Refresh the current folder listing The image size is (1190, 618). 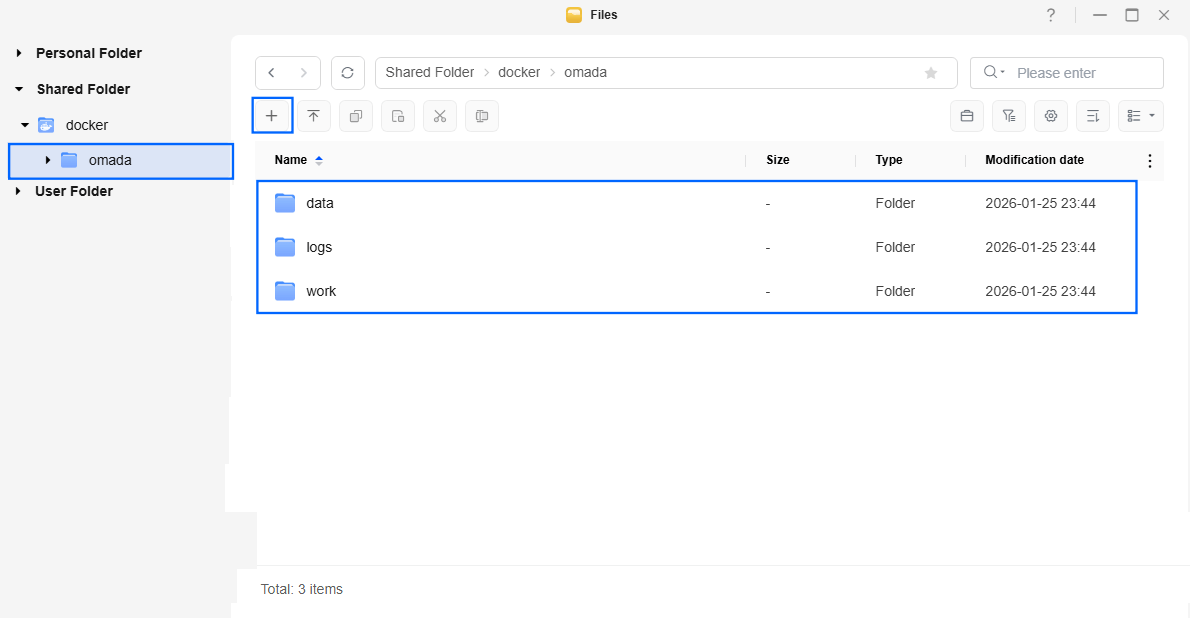347,73
